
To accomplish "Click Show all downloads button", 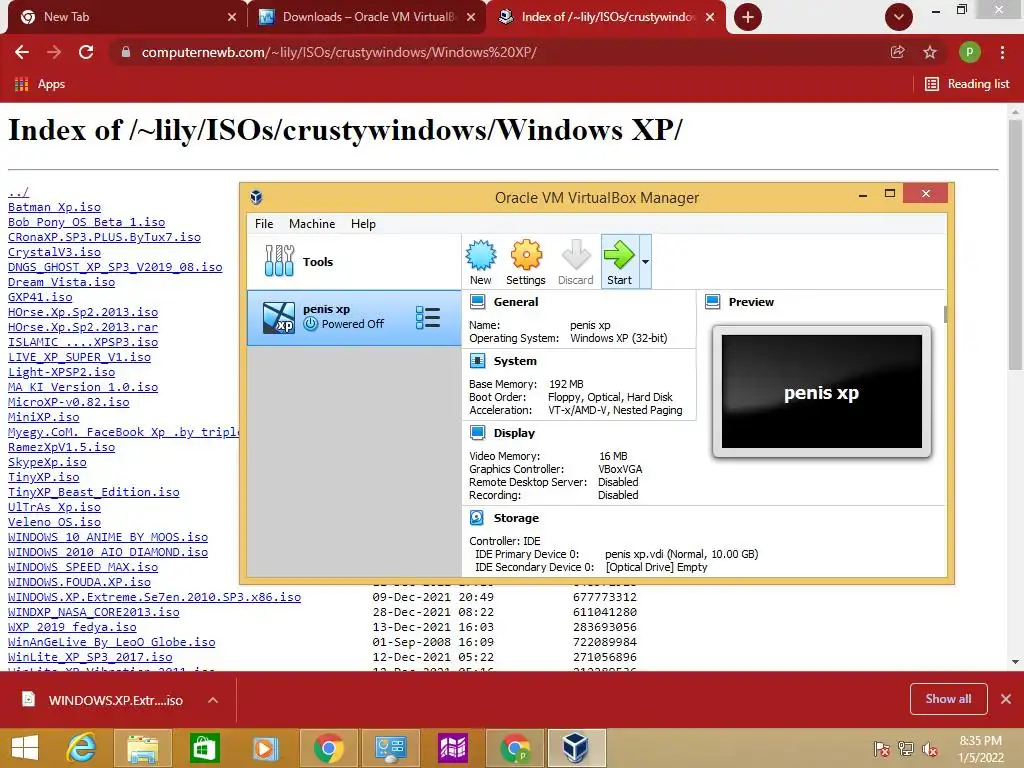I will (948, 699).
